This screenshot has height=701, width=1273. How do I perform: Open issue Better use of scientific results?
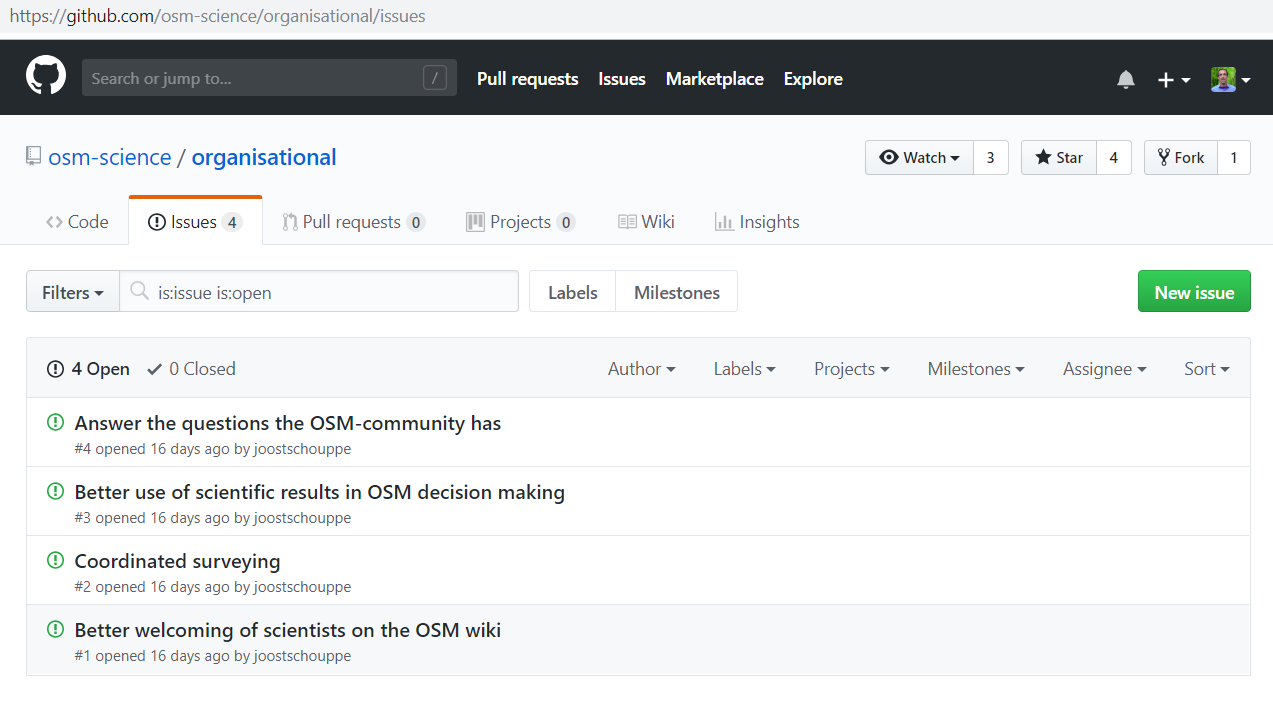pos(320,492)
